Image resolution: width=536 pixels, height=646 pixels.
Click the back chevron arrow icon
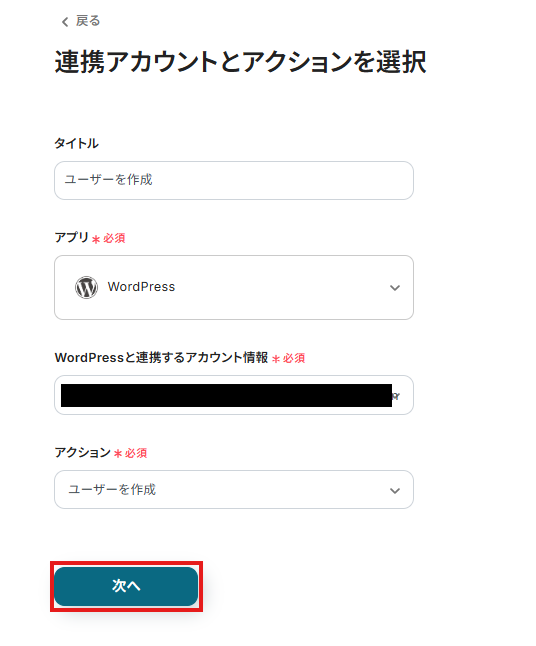[65, 22]
